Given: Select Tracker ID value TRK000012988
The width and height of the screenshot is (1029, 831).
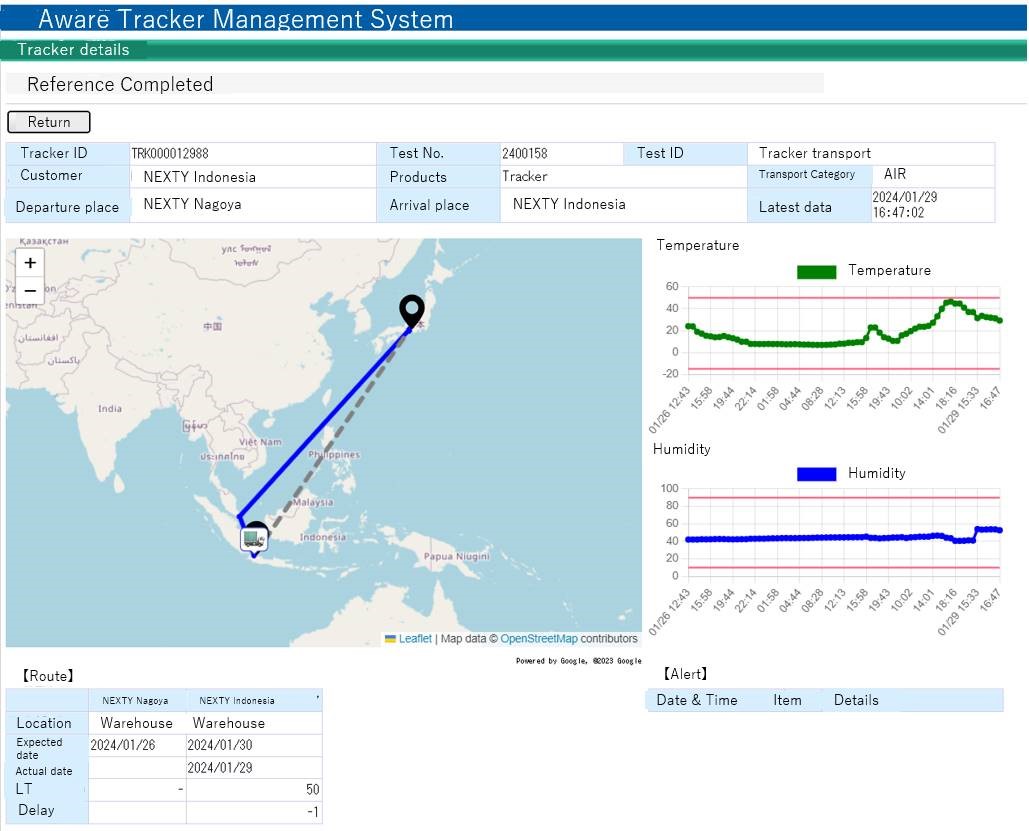Looking at the screenshot, I should pyautogui.click(x=170, y=154).
